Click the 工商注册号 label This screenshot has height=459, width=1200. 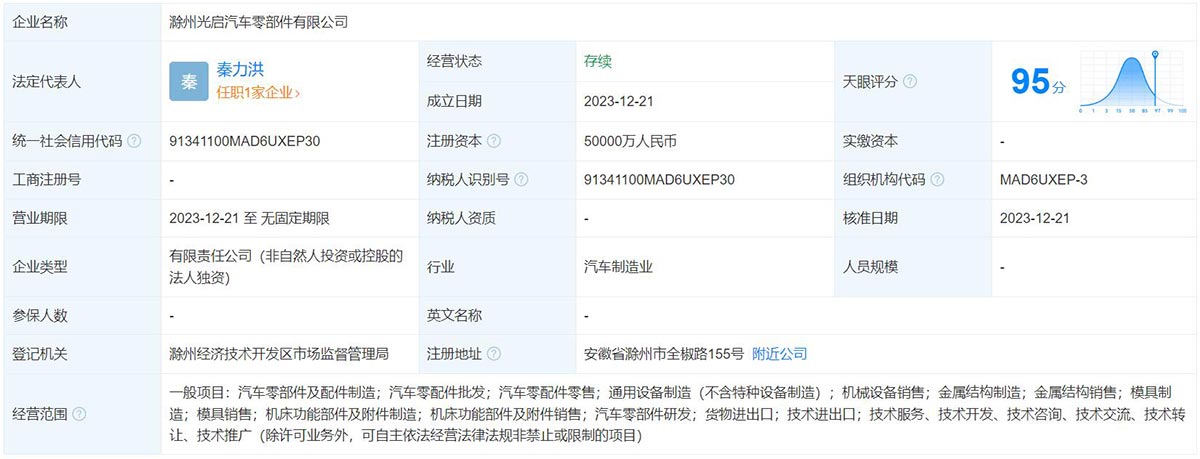pos(47,180)
